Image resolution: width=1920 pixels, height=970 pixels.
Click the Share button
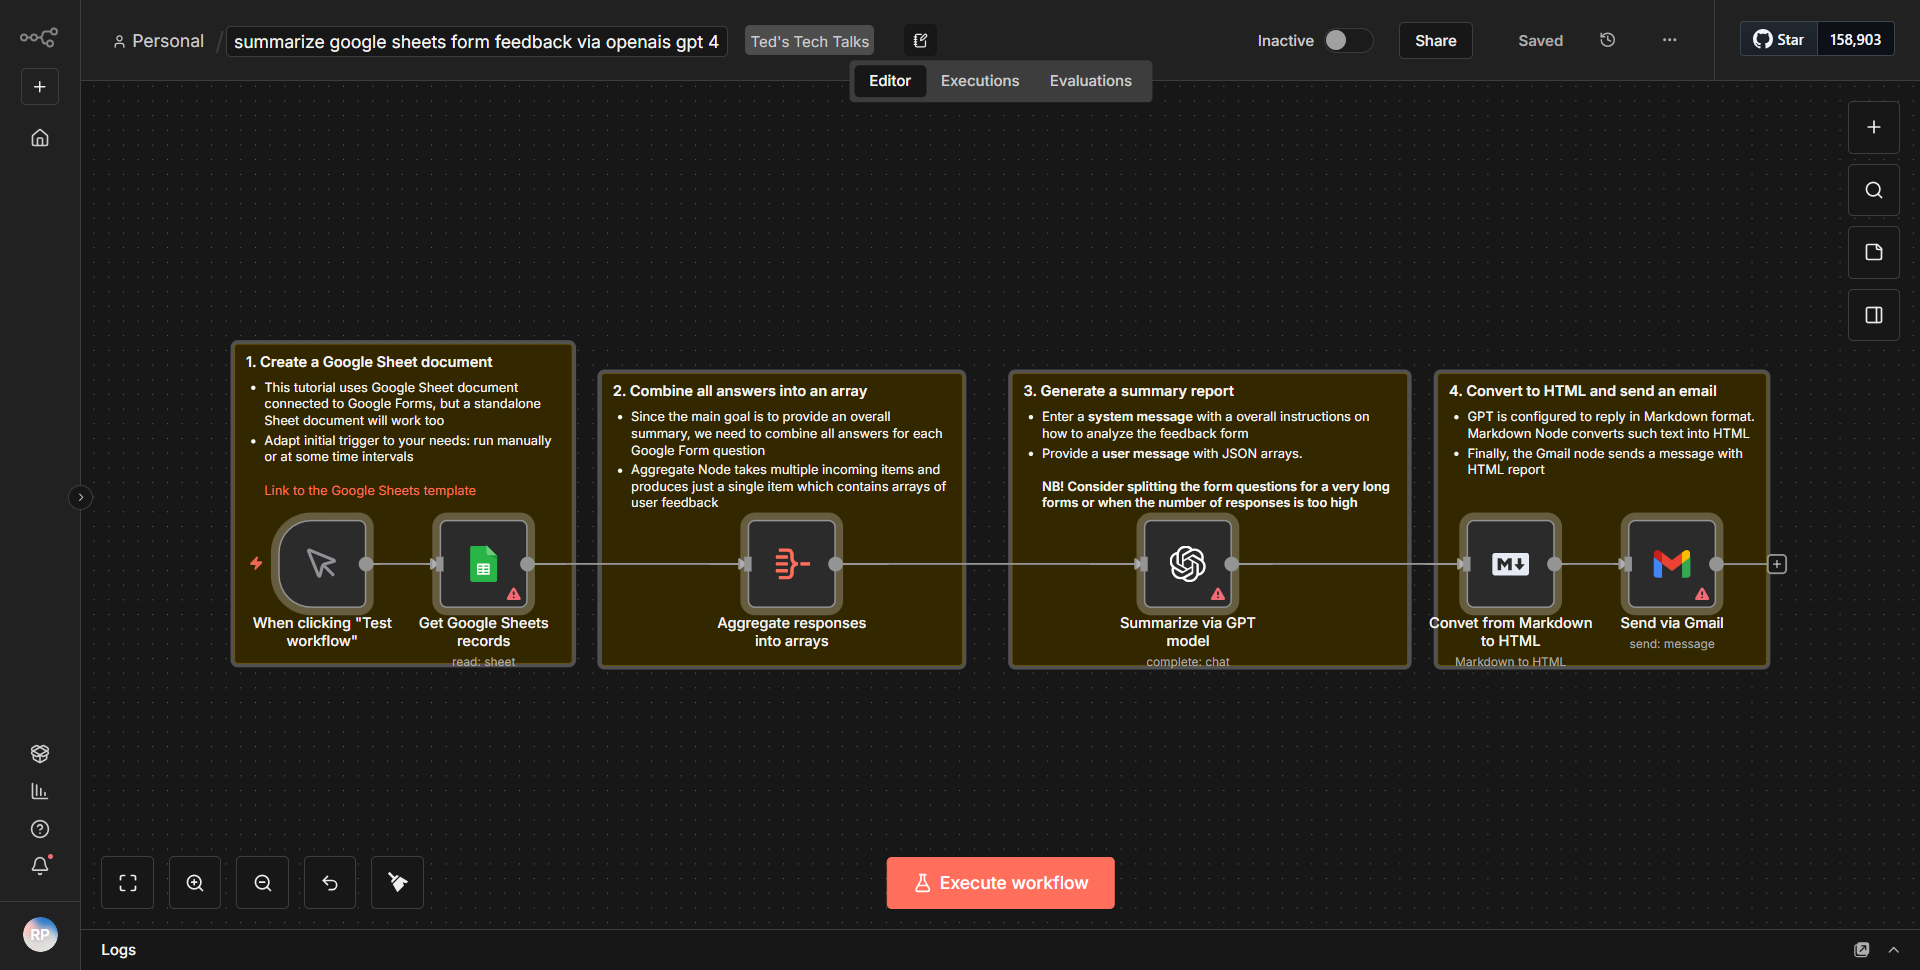[1436, 41]
